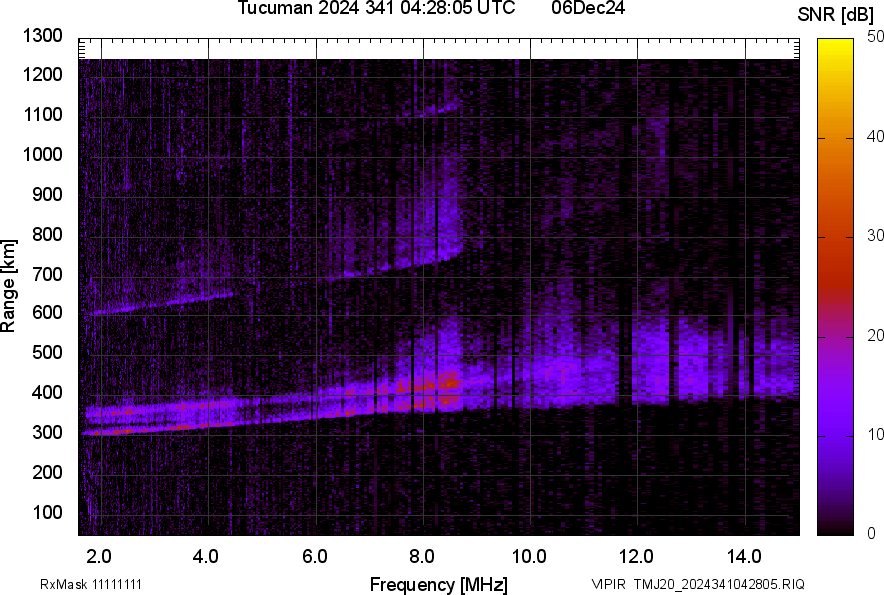Click the range tick label '1000'

point(42,154)
